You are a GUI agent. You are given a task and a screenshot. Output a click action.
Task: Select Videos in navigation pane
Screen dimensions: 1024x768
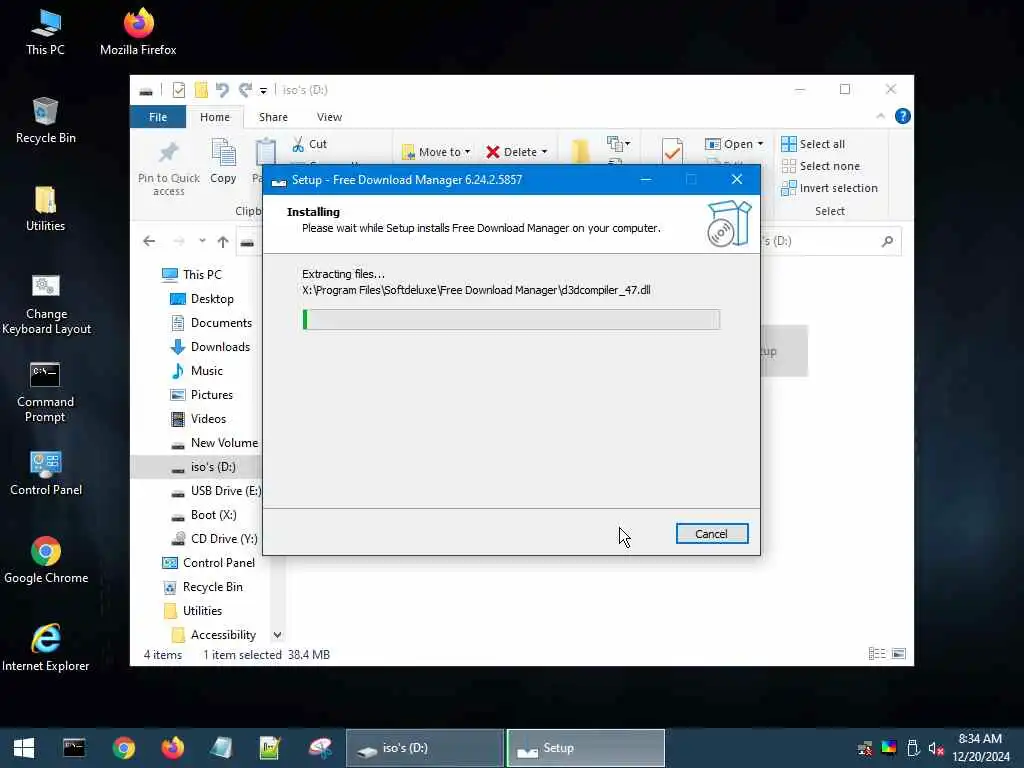click(199, 419)
